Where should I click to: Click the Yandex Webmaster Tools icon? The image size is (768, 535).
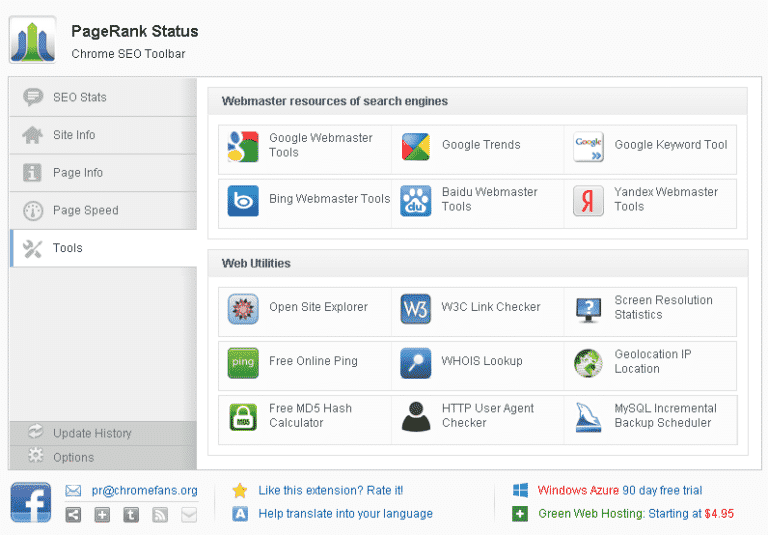(589, 200)
